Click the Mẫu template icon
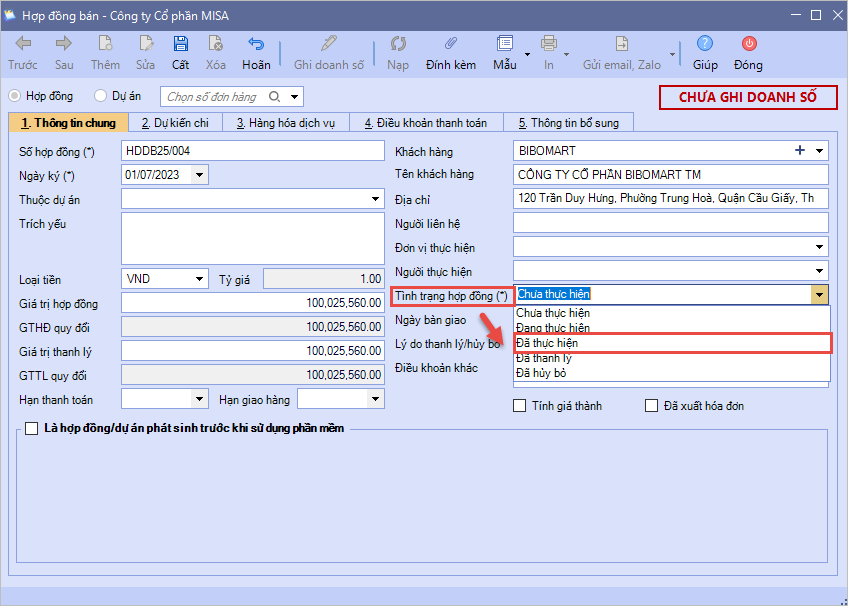 click(x=503, y=44)
